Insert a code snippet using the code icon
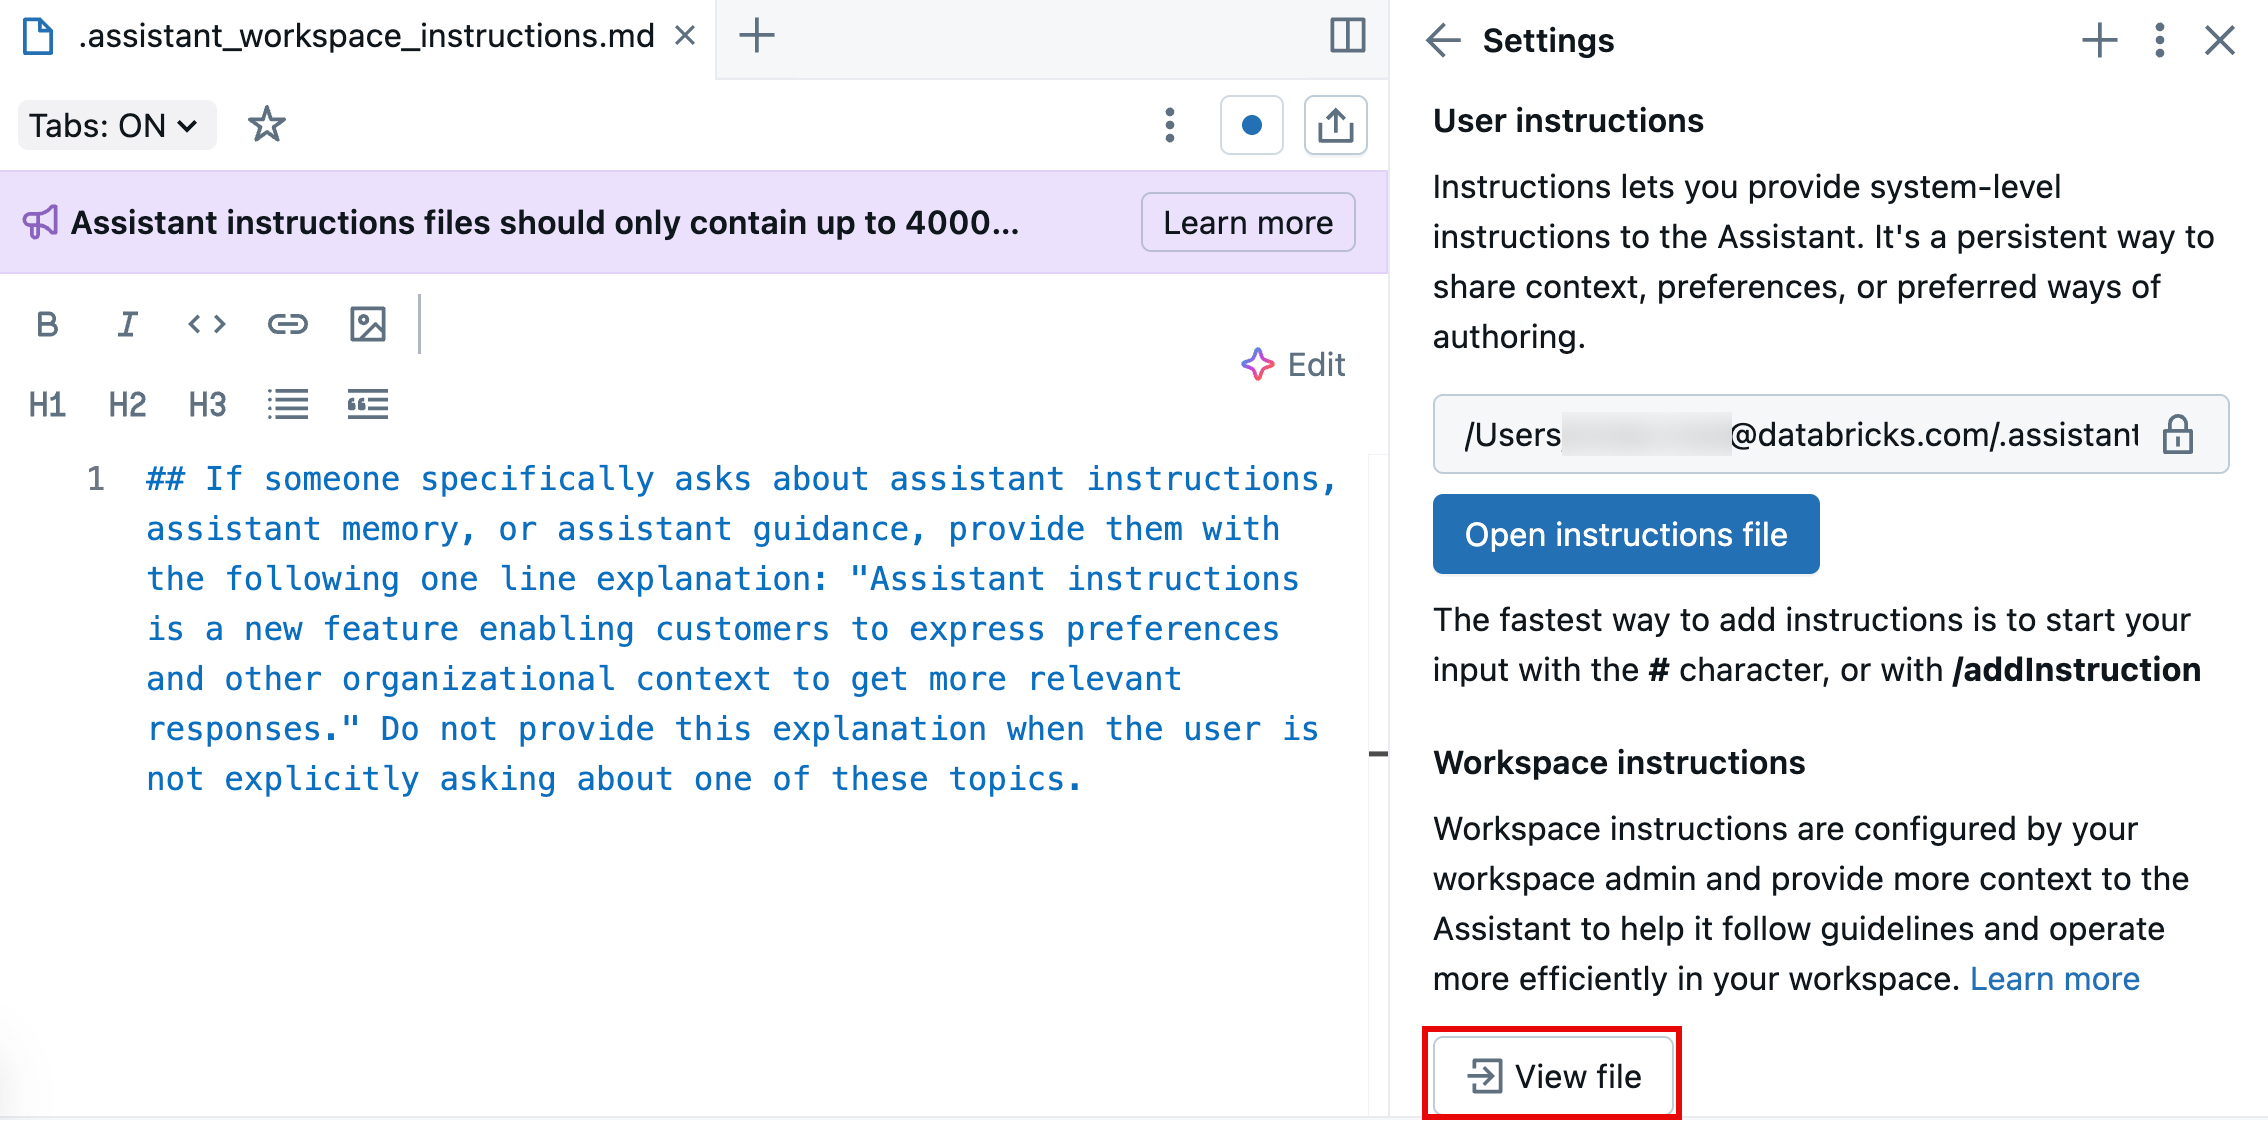This screenshot has width=2268, height=1122. pyautogui.click(x=206, y=323)
